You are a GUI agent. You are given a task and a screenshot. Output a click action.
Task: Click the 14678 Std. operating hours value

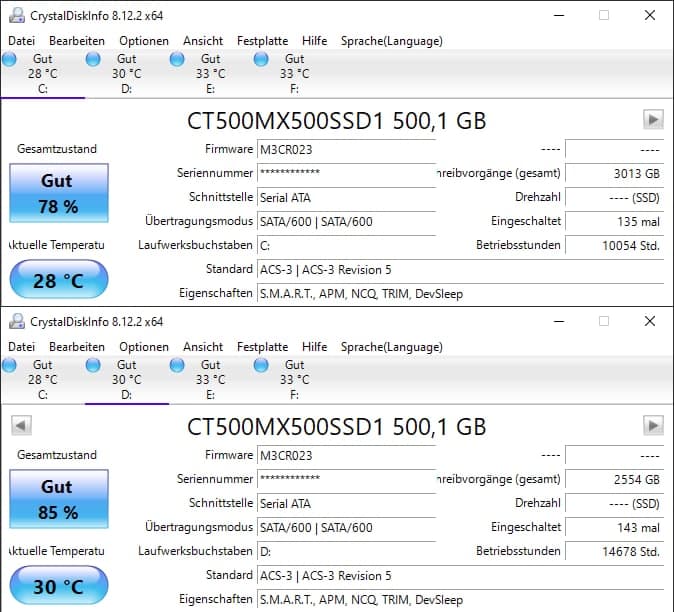tap(614, 552)
